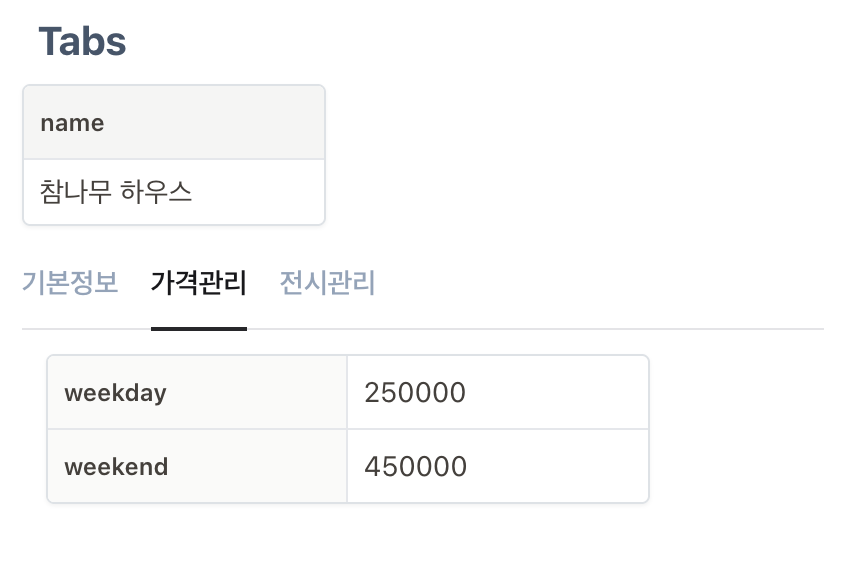
Task: Click inside the pricing table area
Action: (347, 428)
